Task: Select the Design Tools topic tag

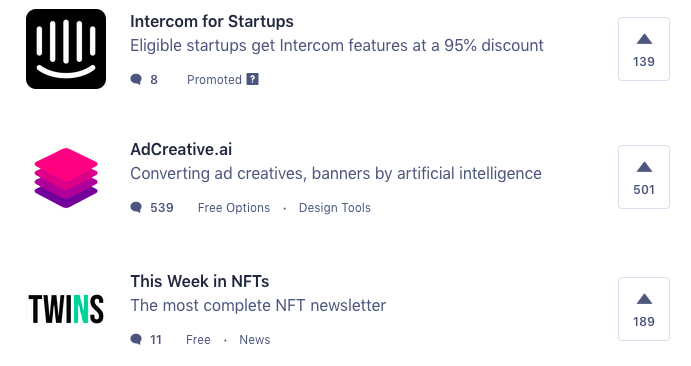Action: [334, 207]
